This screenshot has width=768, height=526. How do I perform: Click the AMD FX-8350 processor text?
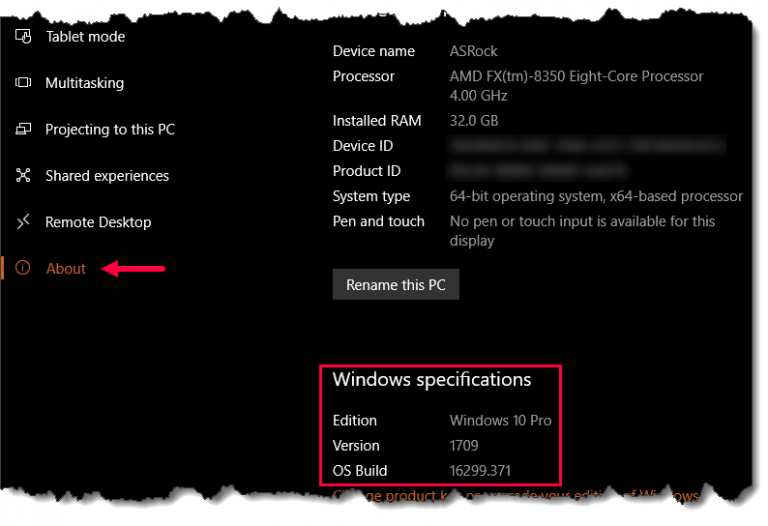pos(576,86)
